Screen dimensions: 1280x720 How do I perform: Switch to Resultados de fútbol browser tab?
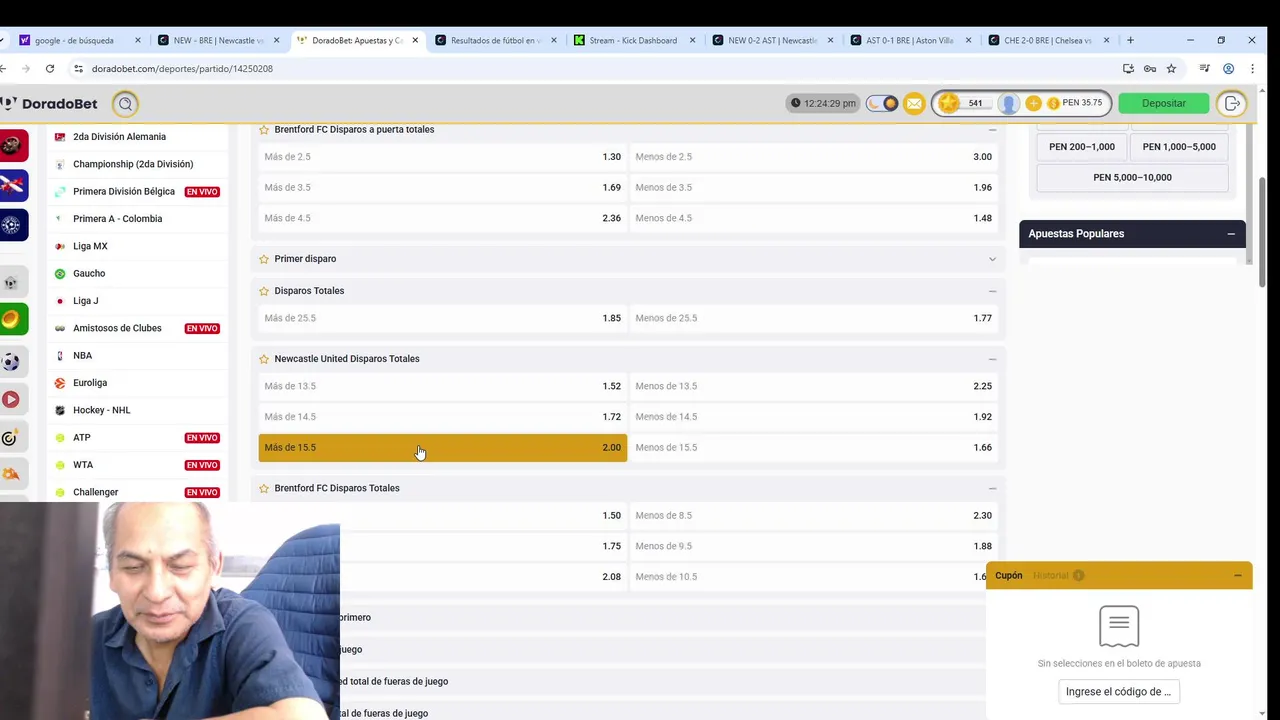pos(496,41)
